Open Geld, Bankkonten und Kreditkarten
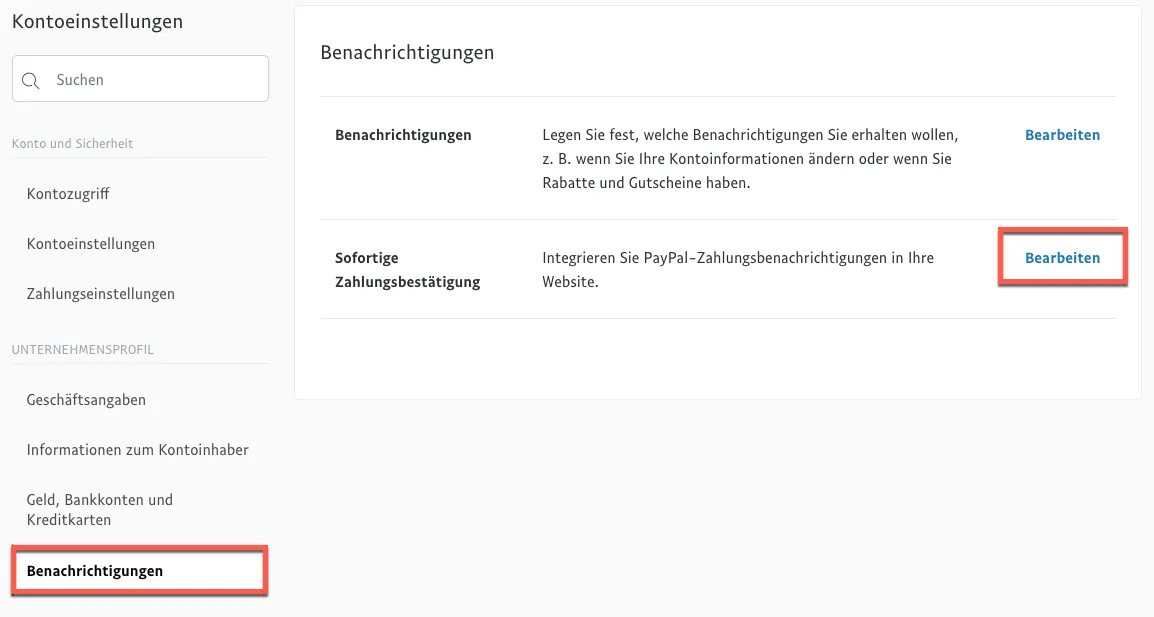1154x617 pixels. (x=100, y=510)
